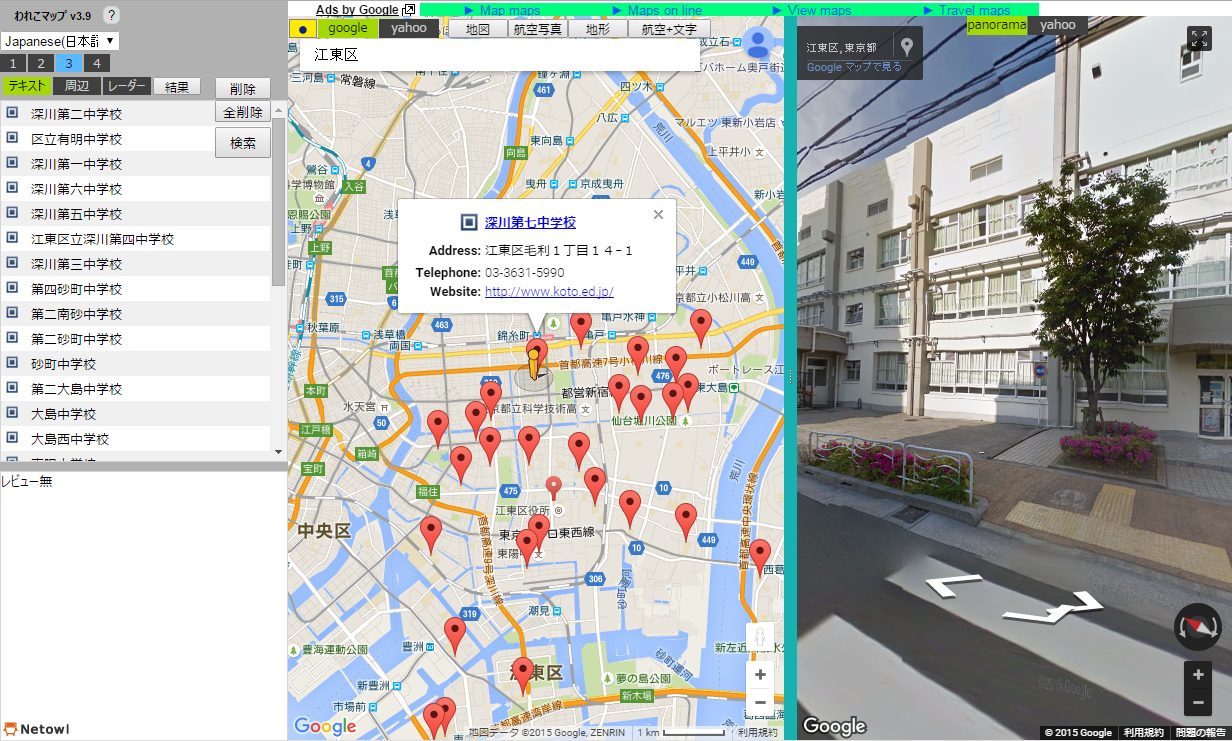The width and height of the screenshot is (1232, 741).
Task: Select the テキスト tab
Action: [x=26, y=86]
